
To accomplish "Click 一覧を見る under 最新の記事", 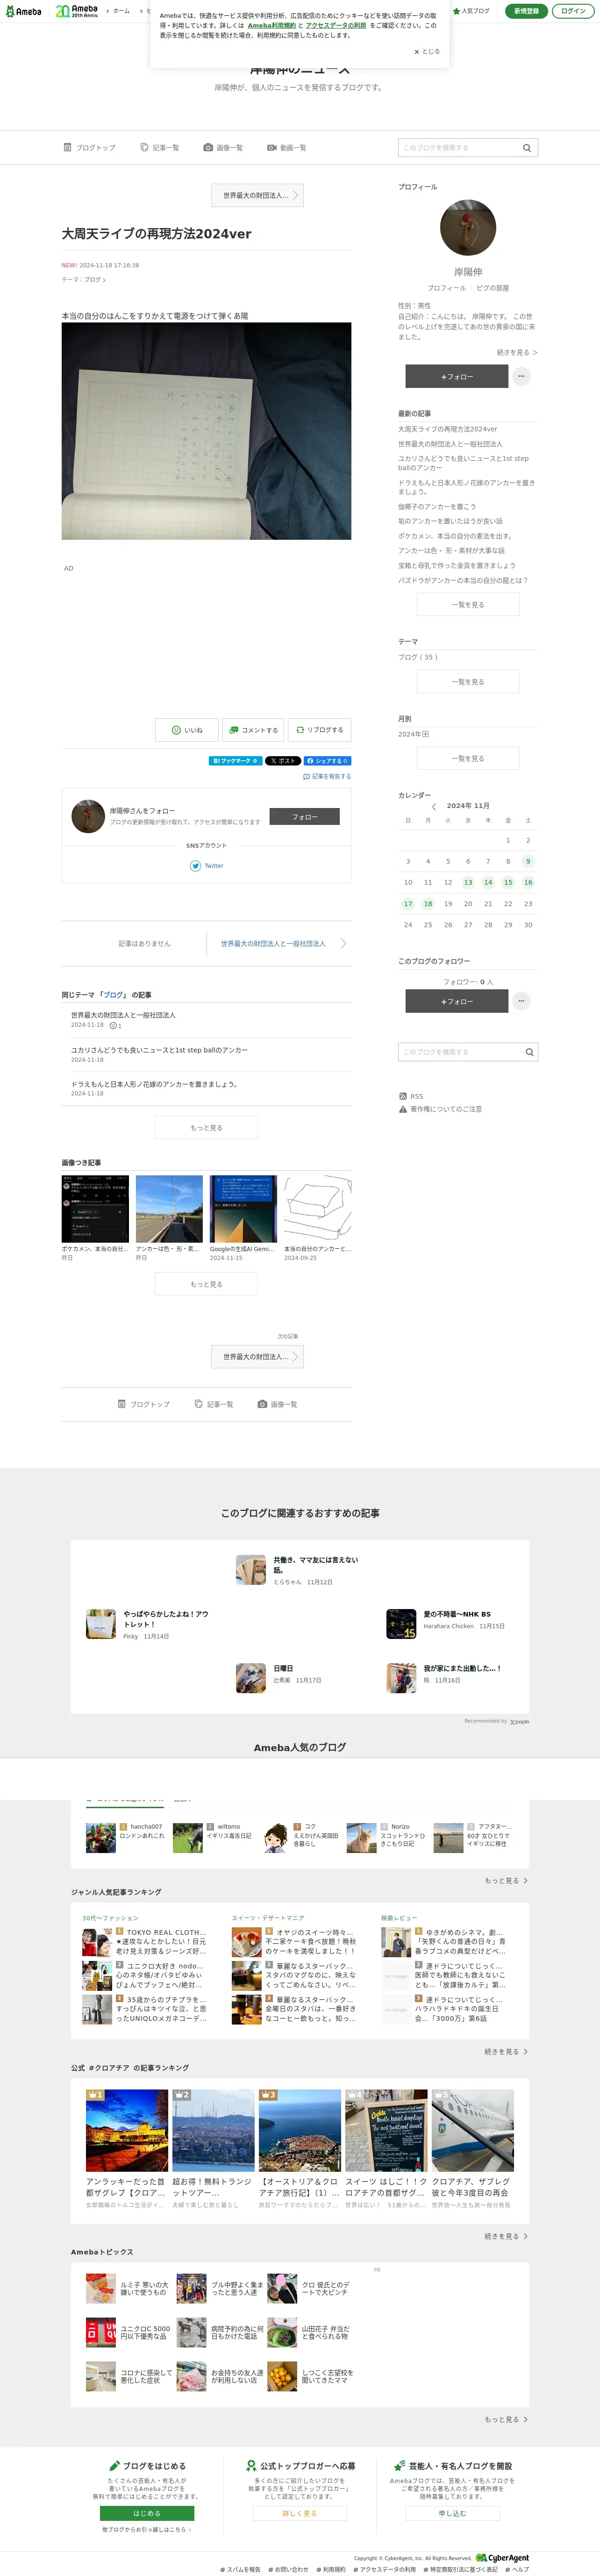I will (x=468, y=604).
